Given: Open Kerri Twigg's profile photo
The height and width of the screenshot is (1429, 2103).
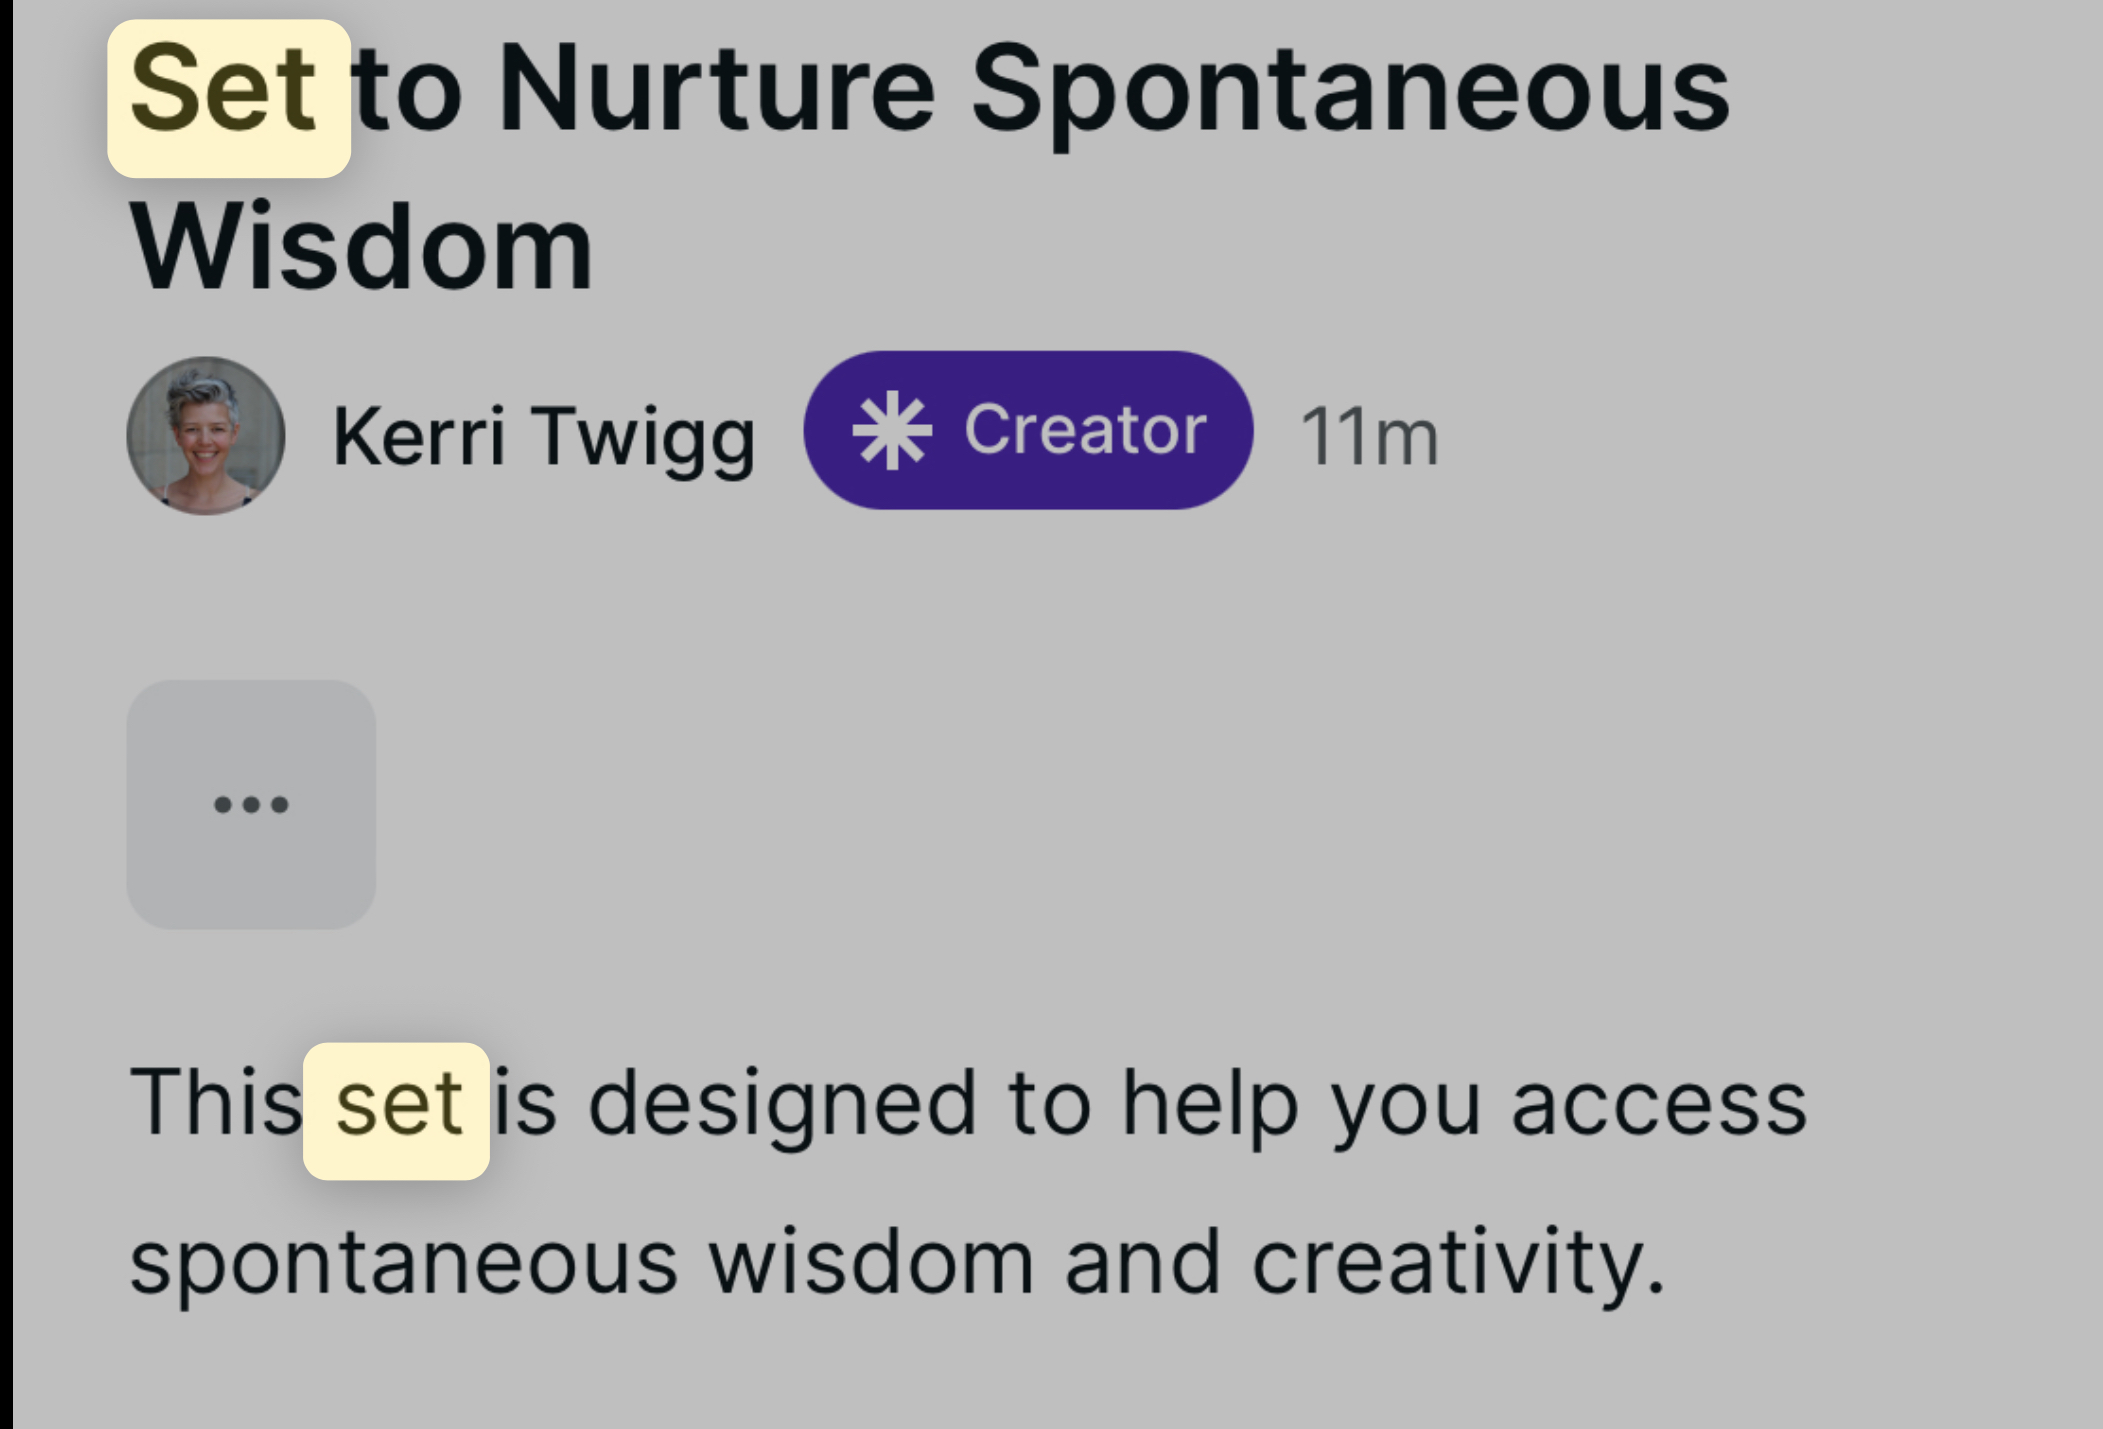Looking at the screenshot, I should (206, 436).
